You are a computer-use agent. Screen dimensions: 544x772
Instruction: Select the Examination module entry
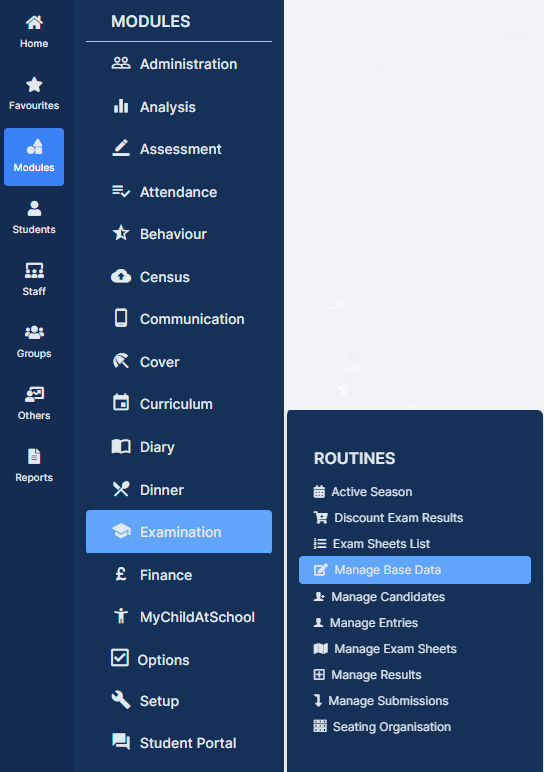(179, 532)
